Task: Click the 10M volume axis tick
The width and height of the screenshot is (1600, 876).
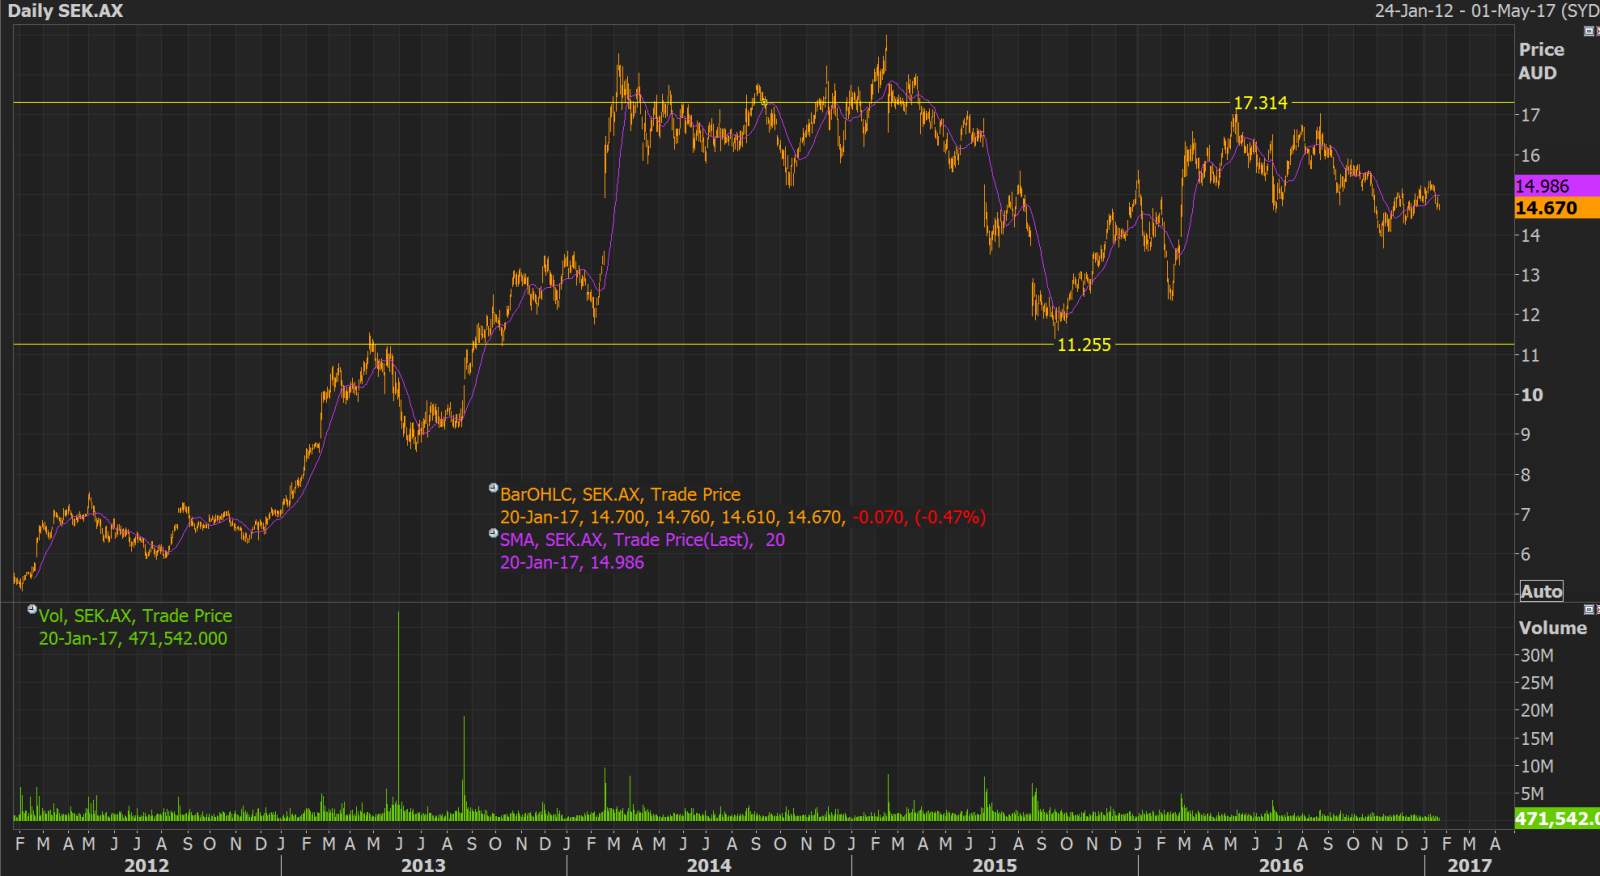Action: 1537,767
